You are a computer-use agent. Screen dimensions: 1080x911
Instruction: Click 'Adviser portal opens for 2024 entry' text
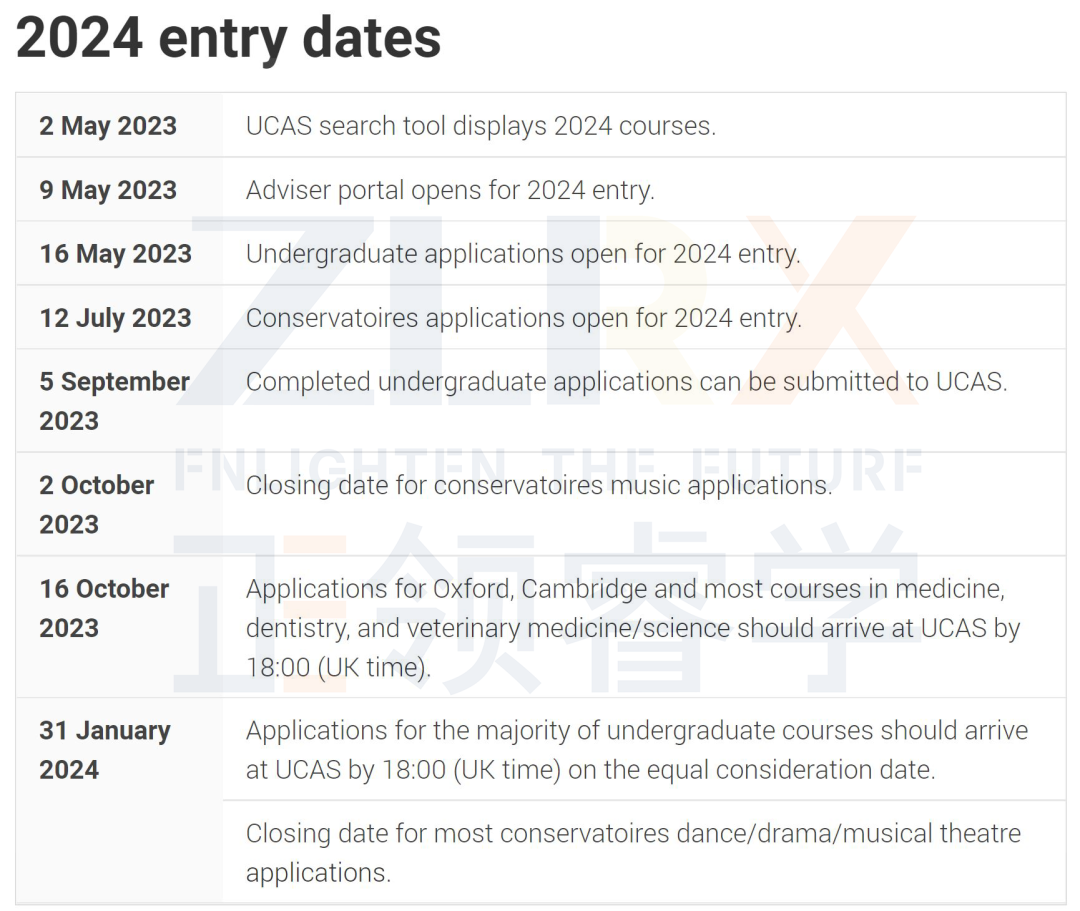coord(450,190)
